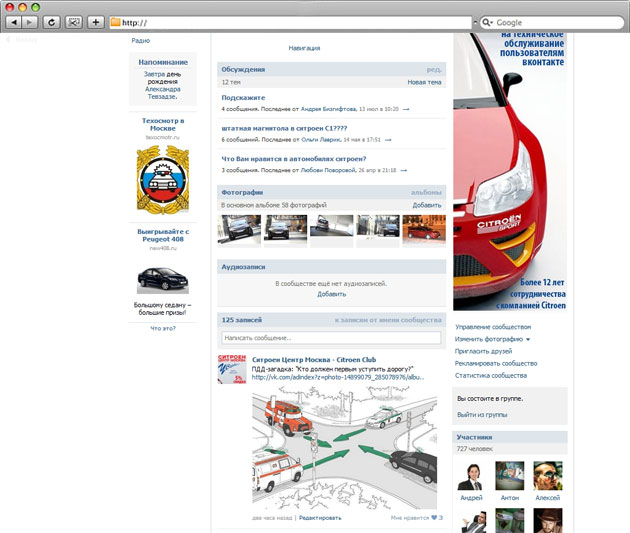630x533 pixels.
Task: Click Добавить link under audio section
Action: point(331,294)
